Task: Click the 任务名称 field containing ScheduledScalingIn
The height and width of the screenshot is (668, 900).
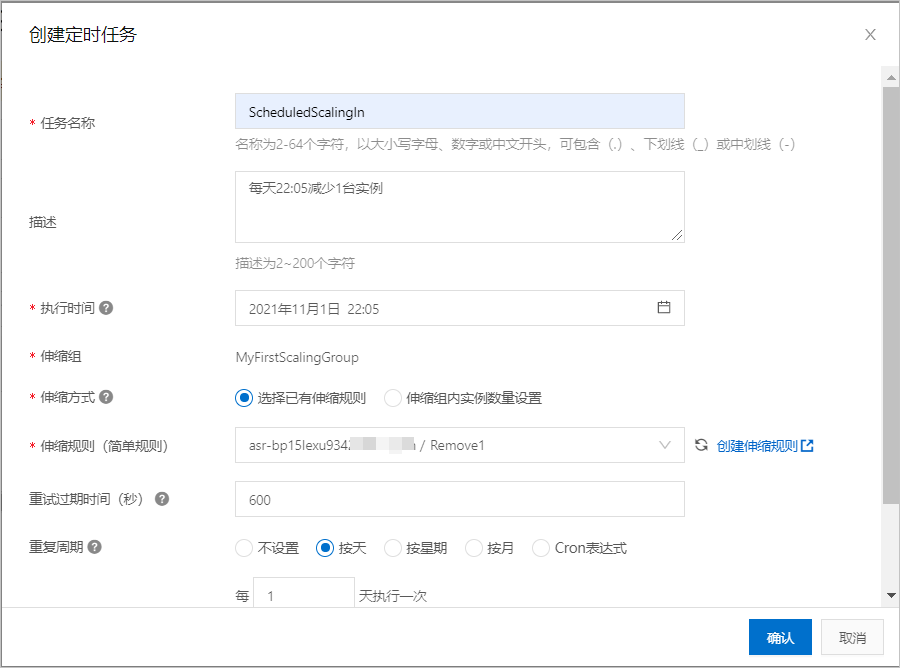Action: [x=460, y=111]
